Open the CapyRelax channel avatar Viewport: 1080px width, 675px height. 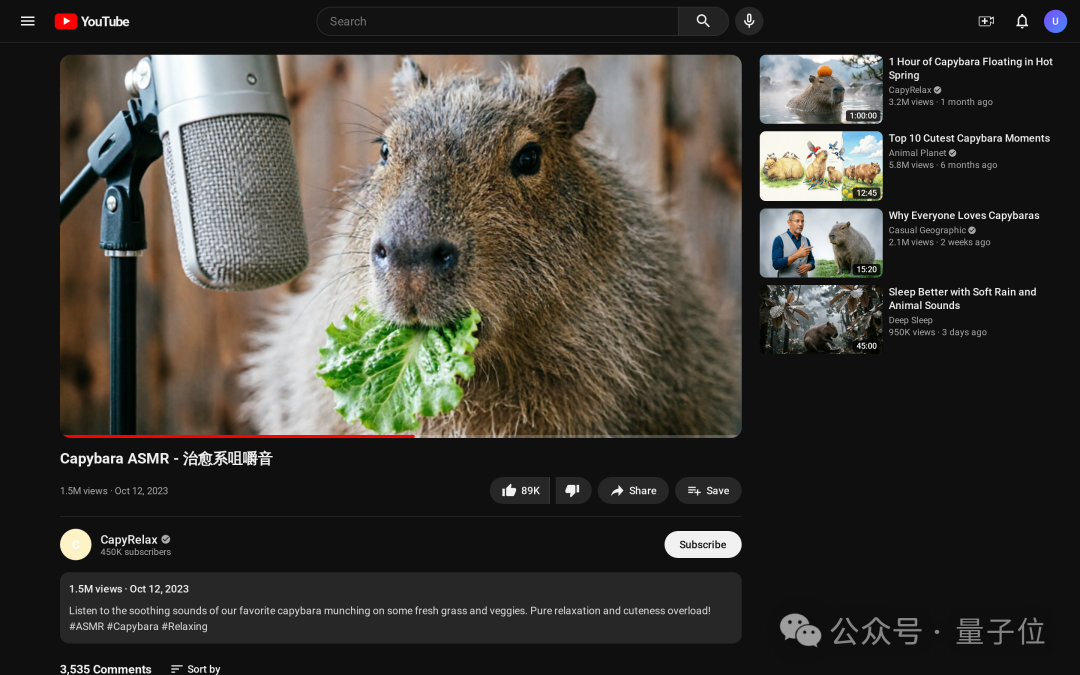coord(75,544)
